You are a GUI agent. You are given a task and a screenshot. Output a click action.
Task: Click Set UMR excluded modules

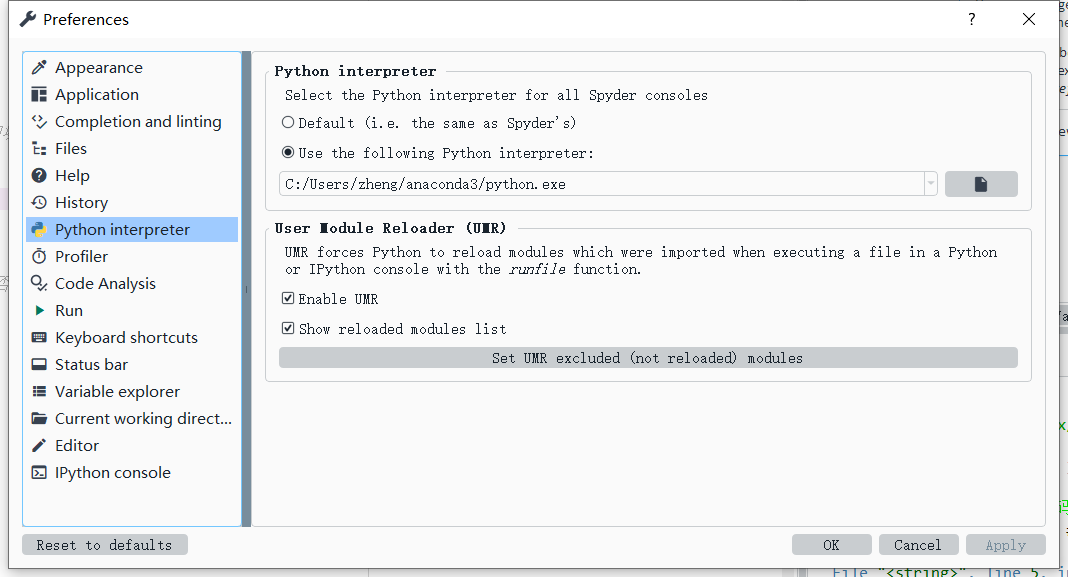click(x=648, y=357)
